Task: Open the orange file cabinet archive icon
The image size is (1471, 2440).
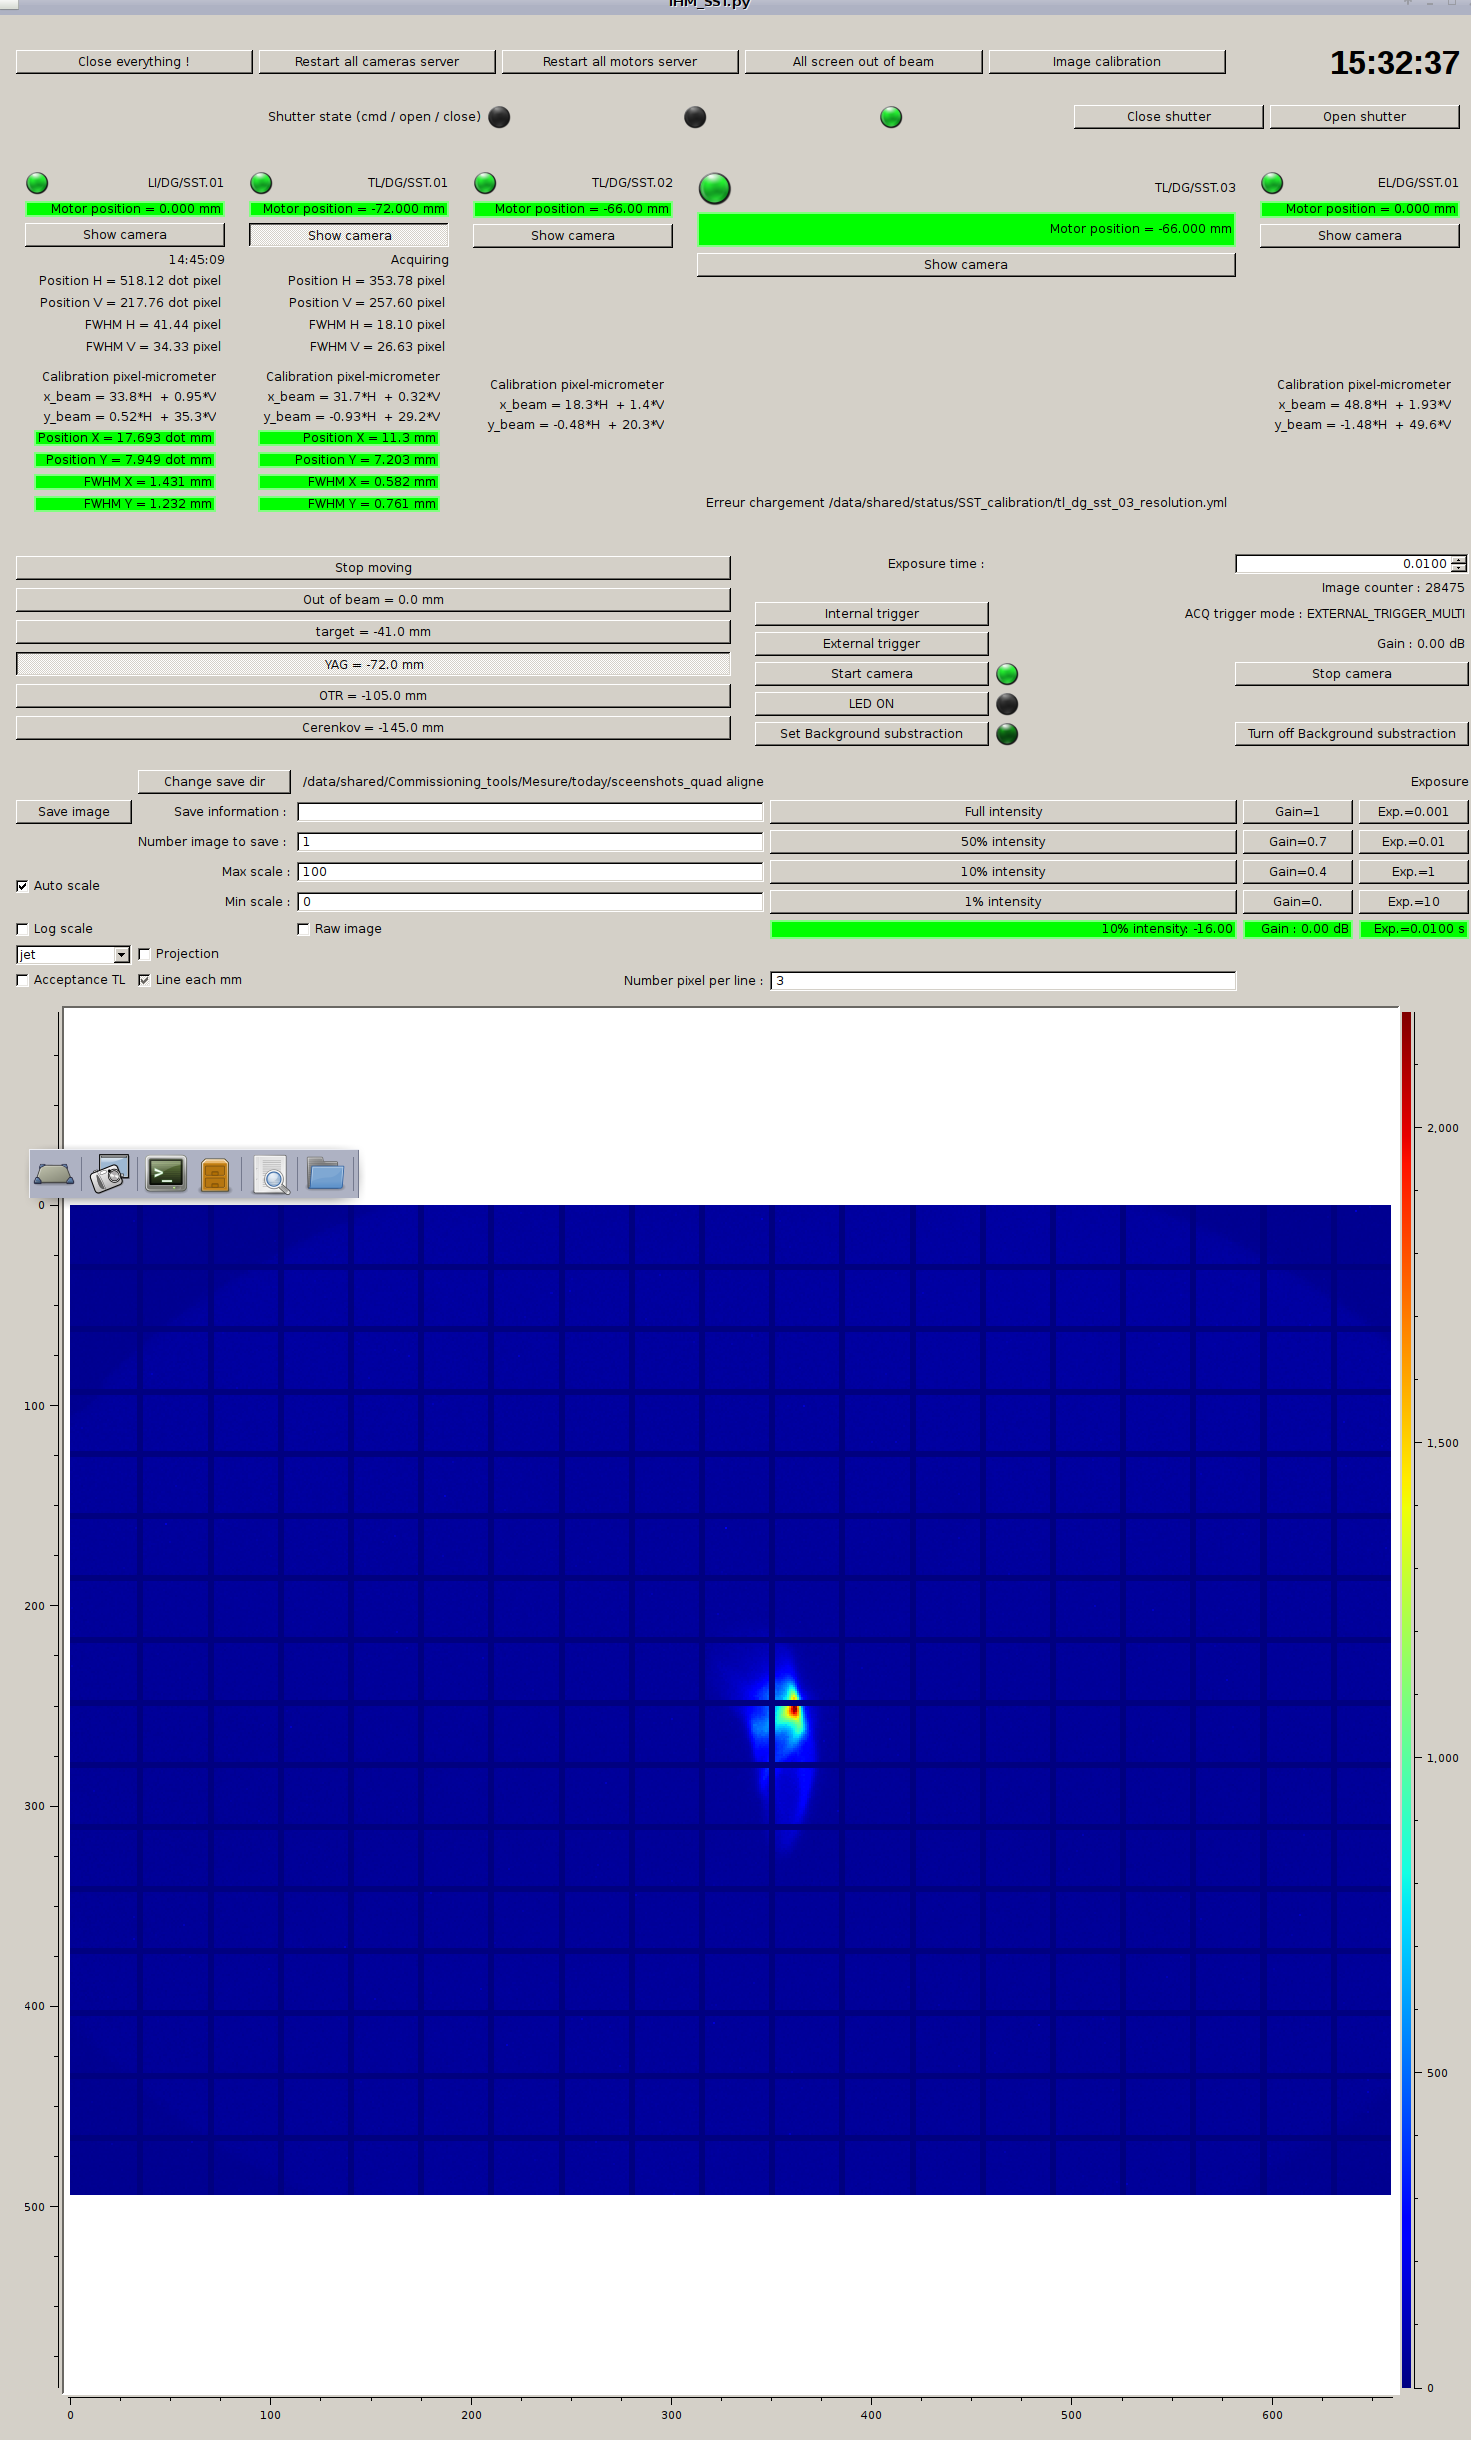Action: tap(215, 1175)
